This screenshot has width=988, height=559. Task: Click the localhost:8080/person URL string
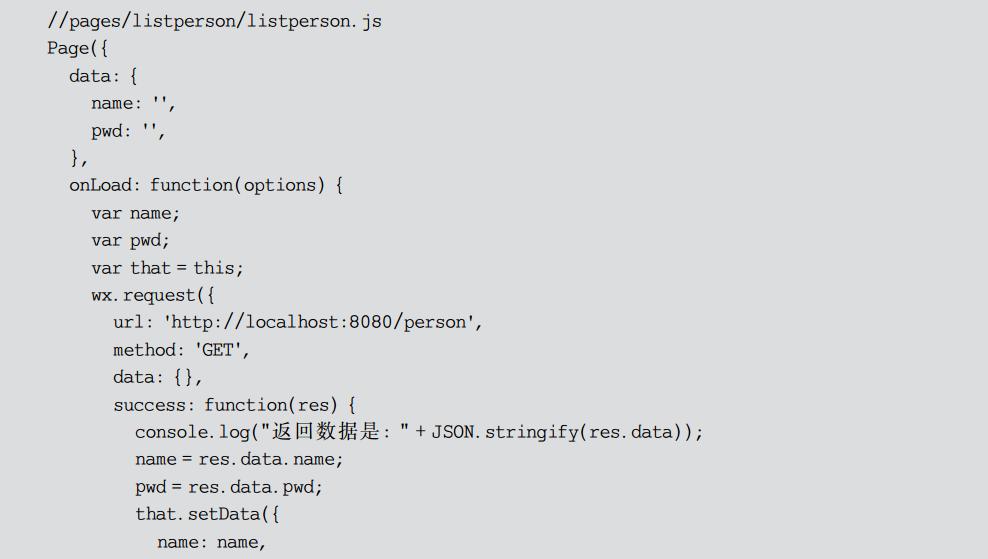click(323, 322)
